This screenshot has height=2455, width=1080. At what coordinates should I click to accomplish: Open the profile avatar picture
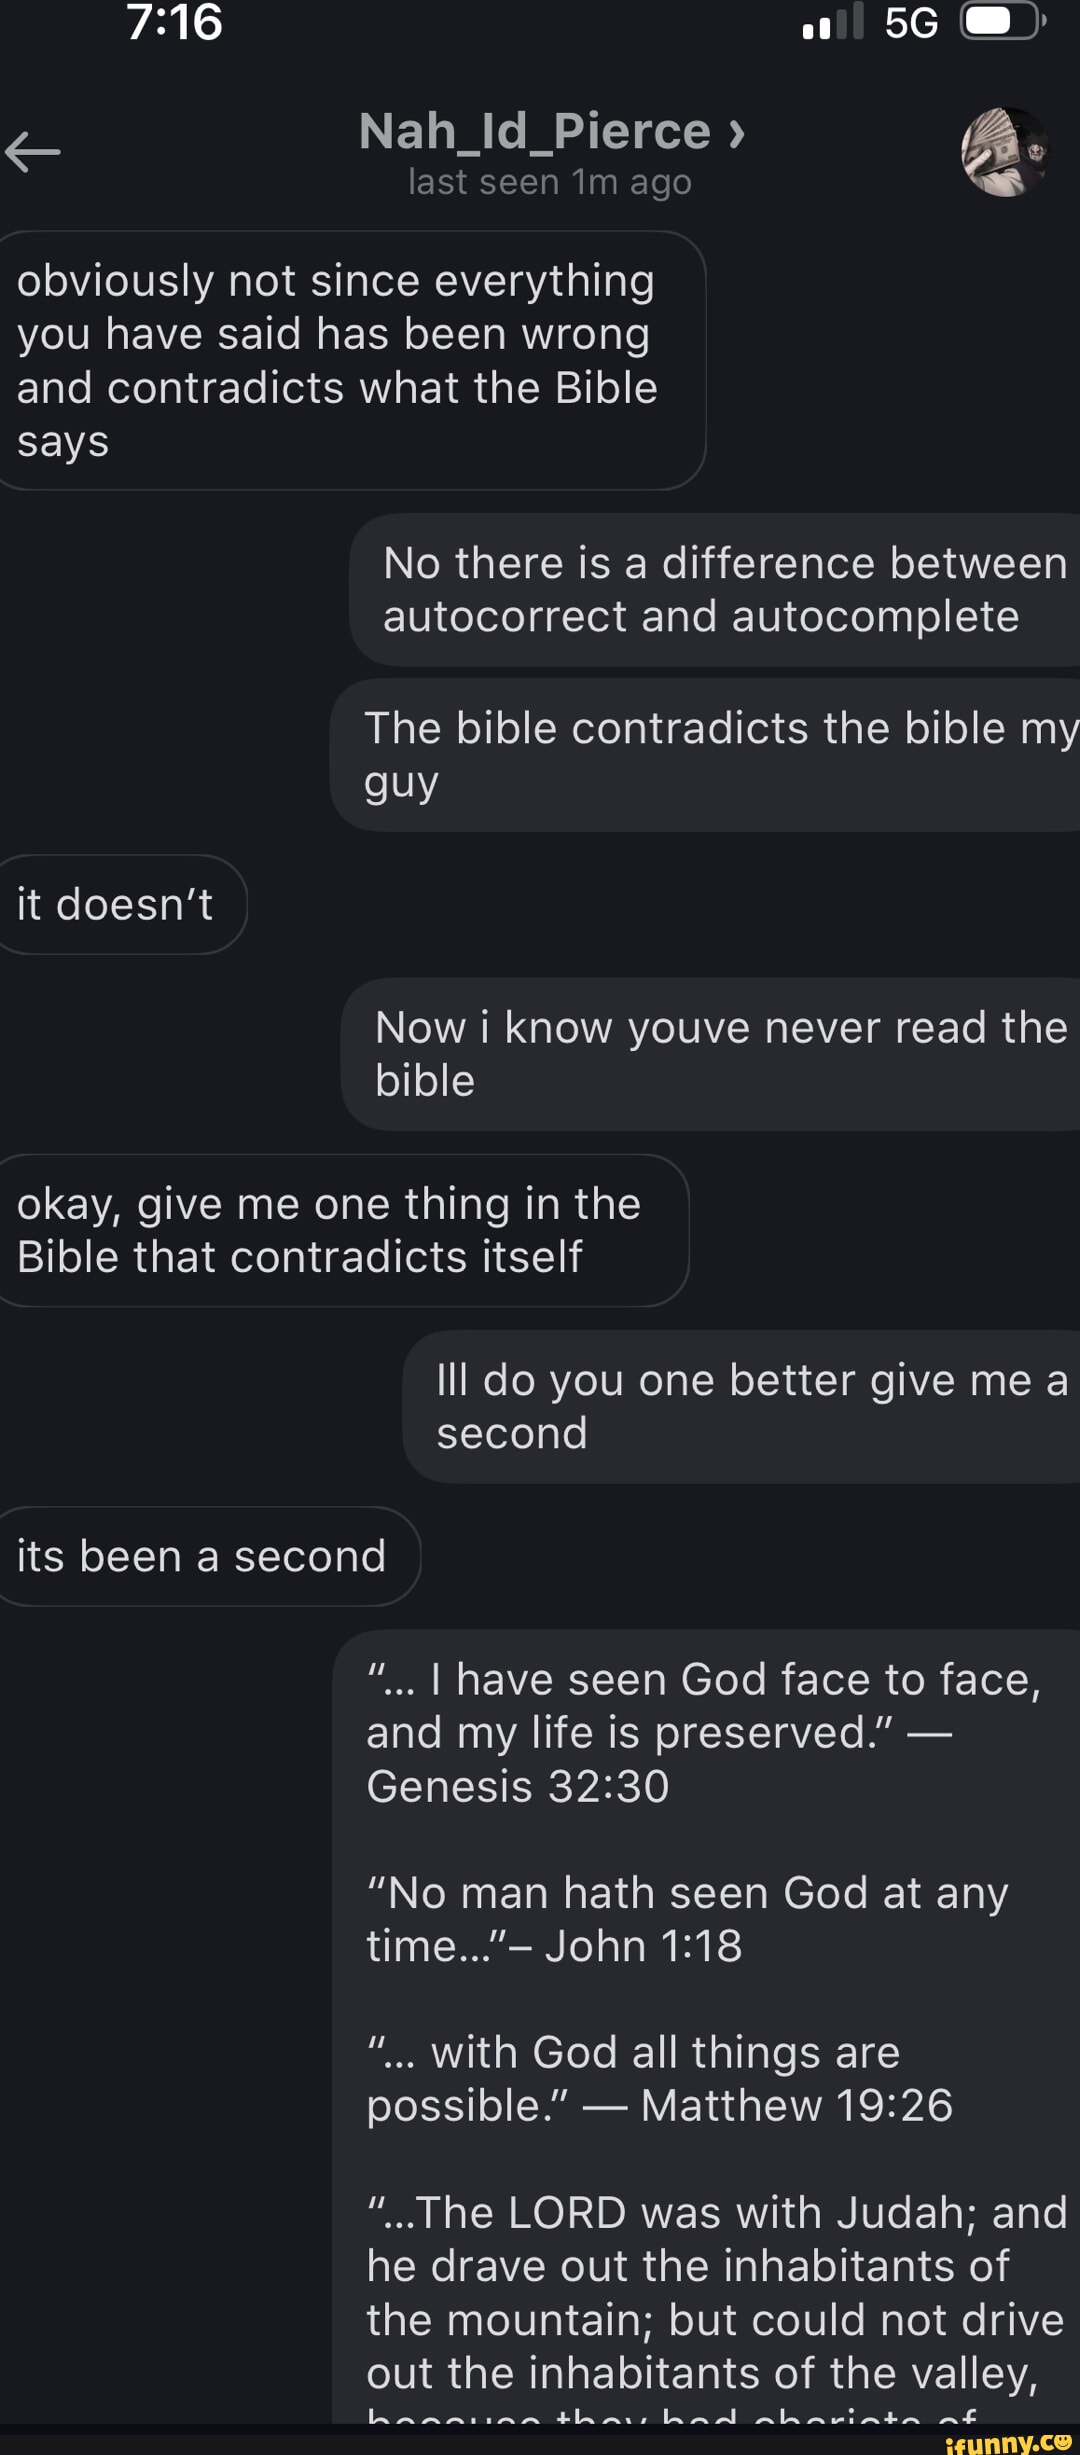1005,152
